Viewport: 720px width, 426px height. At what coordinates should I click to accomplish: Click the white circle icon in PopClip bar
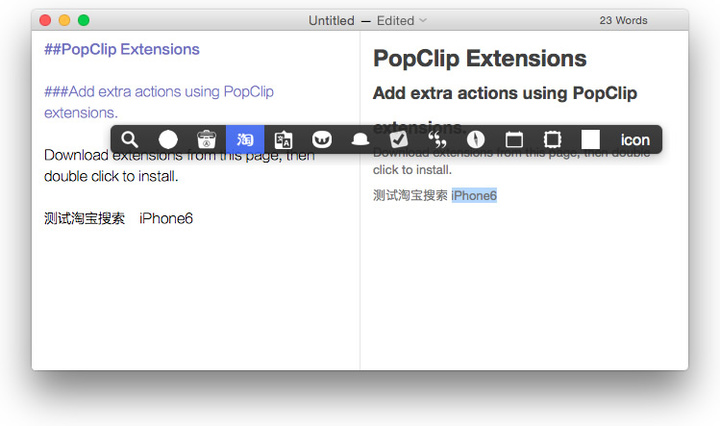[x=168, y=140]
